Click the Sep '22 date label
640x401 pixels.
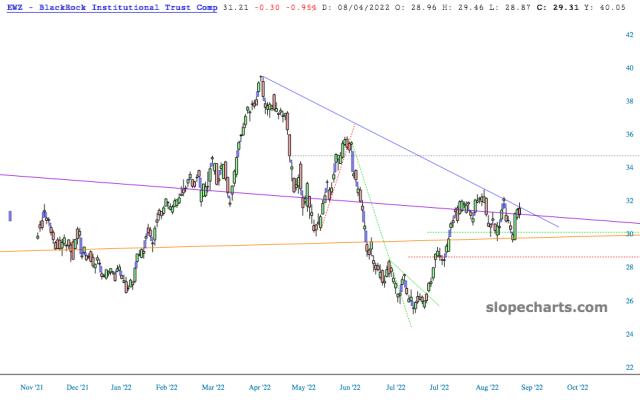[532, 387]
